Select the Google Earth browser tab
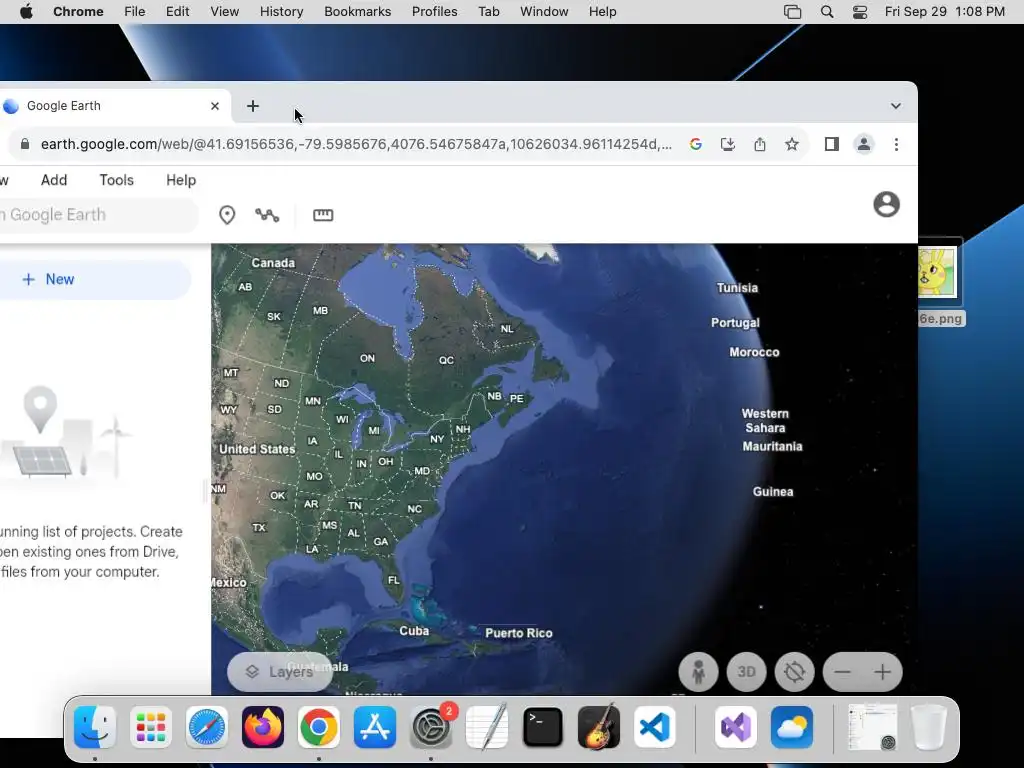Screen dimensions: 1024x768 coord(115,106)
